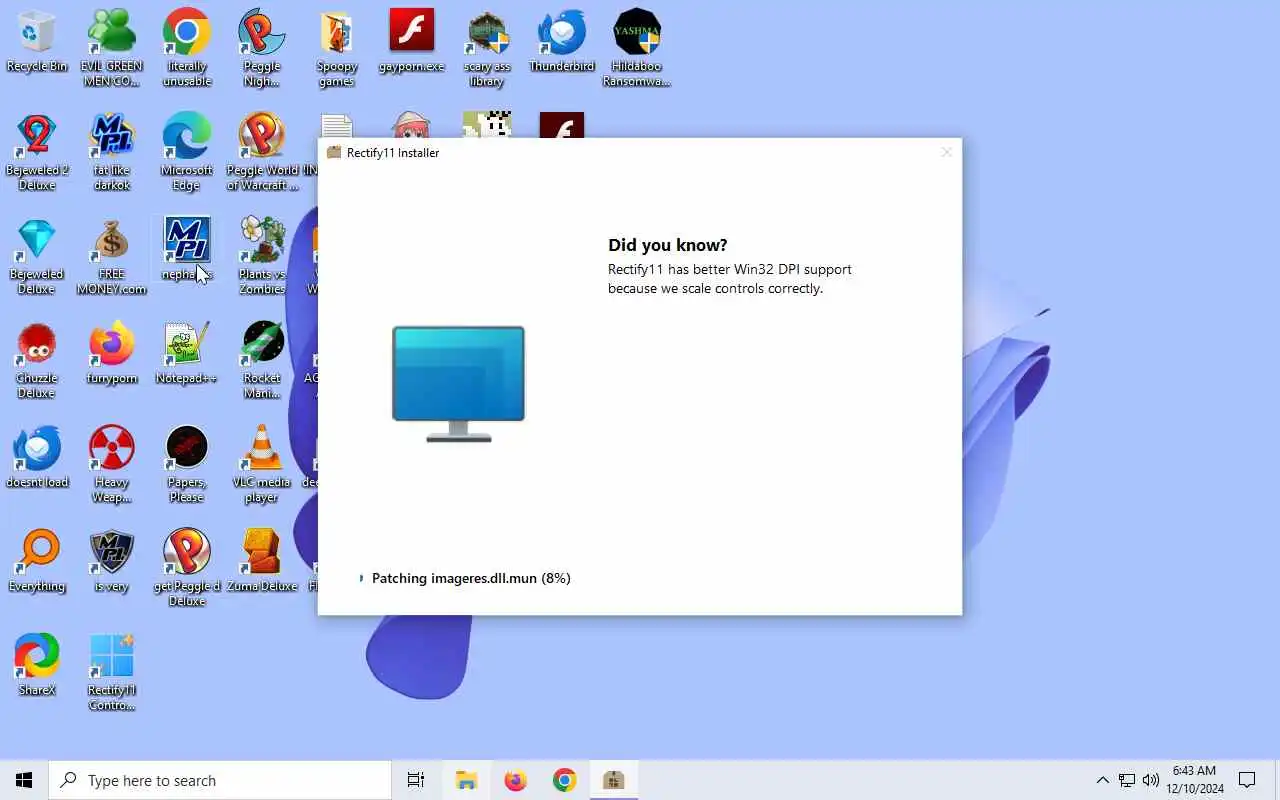The height and width of the screenshot is (800, 1280).
Task: Click the Did you know? heading
Action: pyautogui.click(x=668, y=245)
